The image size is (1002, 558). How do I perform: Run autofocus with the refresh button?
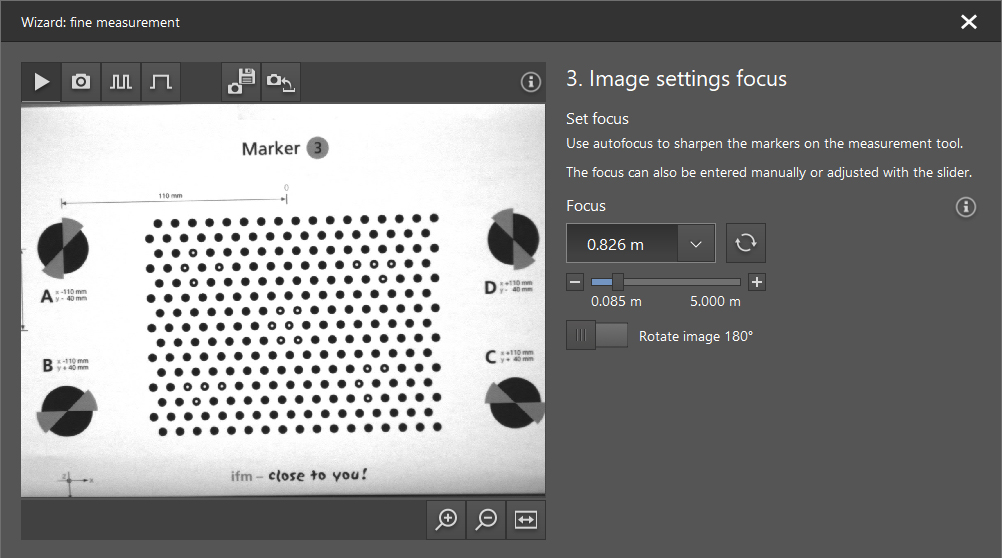(745, 243)
